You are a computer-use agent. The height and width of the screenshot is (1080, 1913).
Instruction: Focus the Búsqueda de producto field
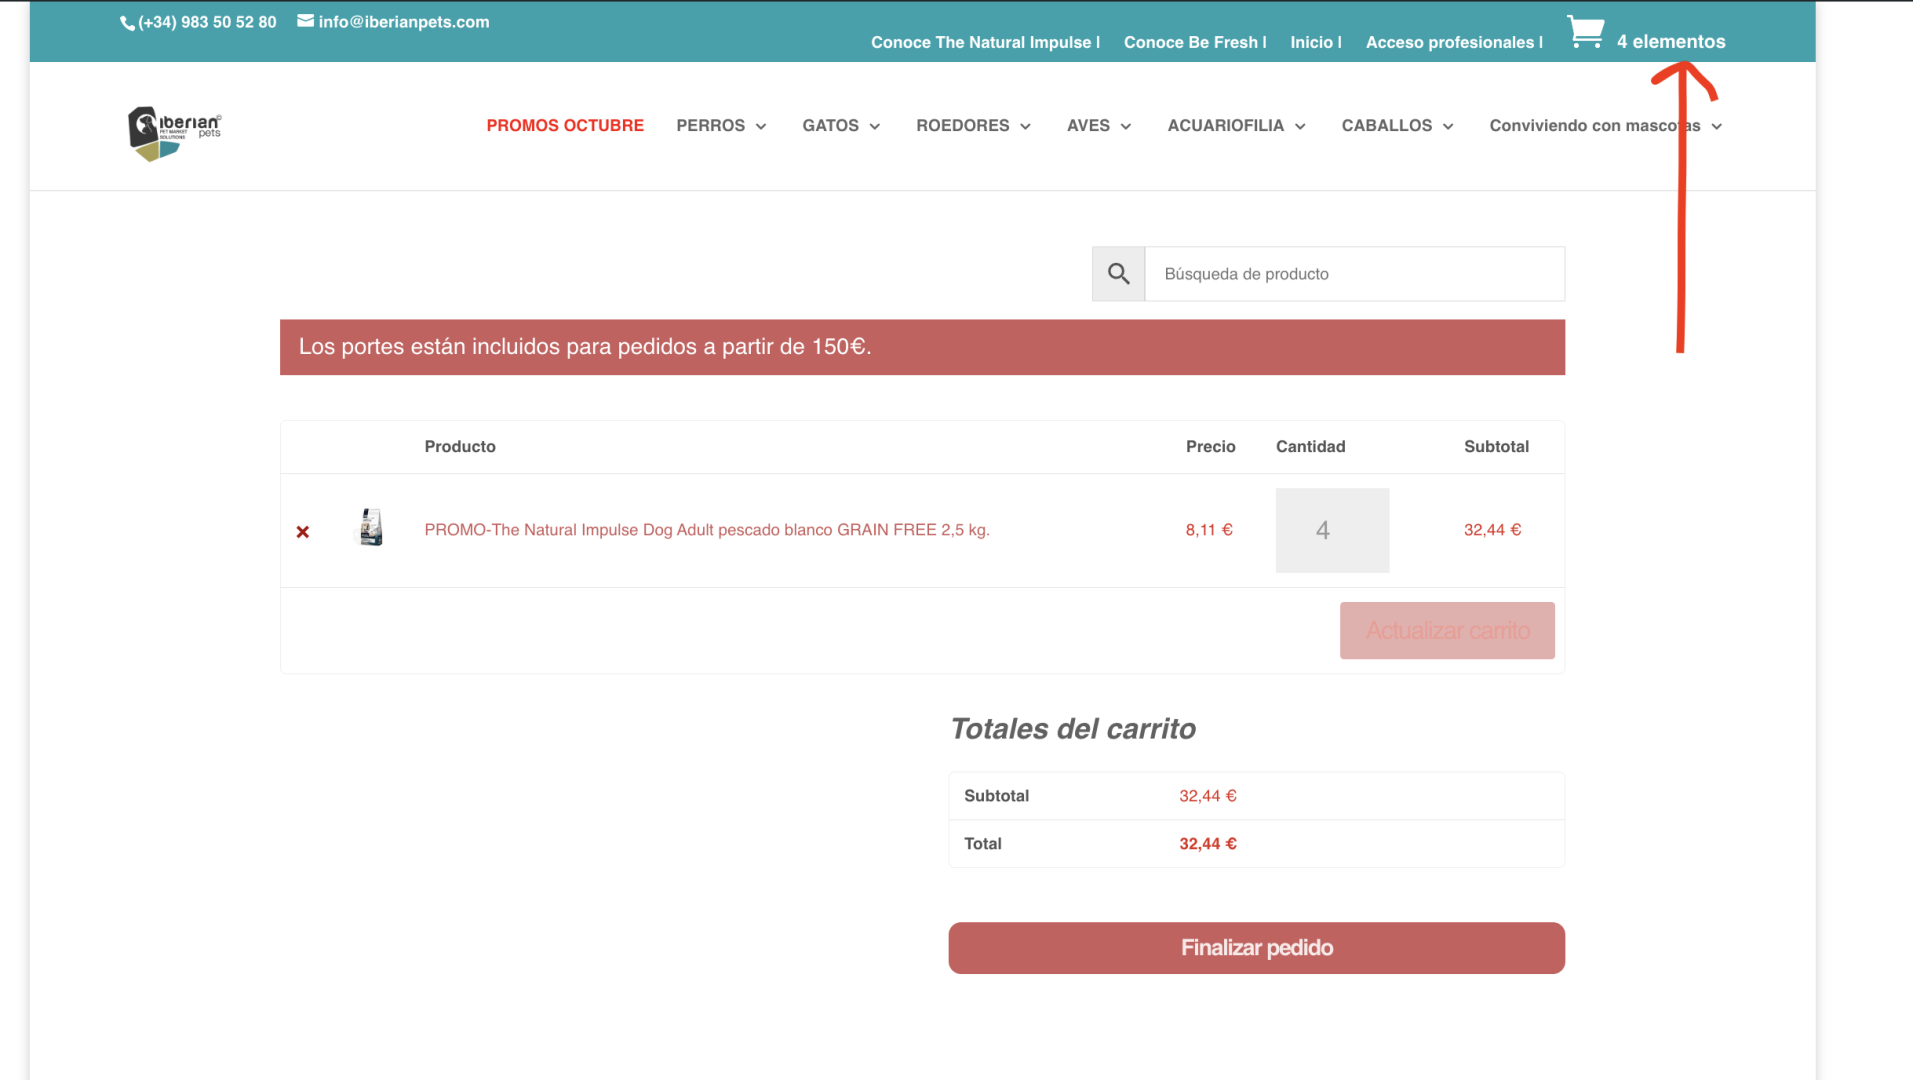(x=1354, y=274)
